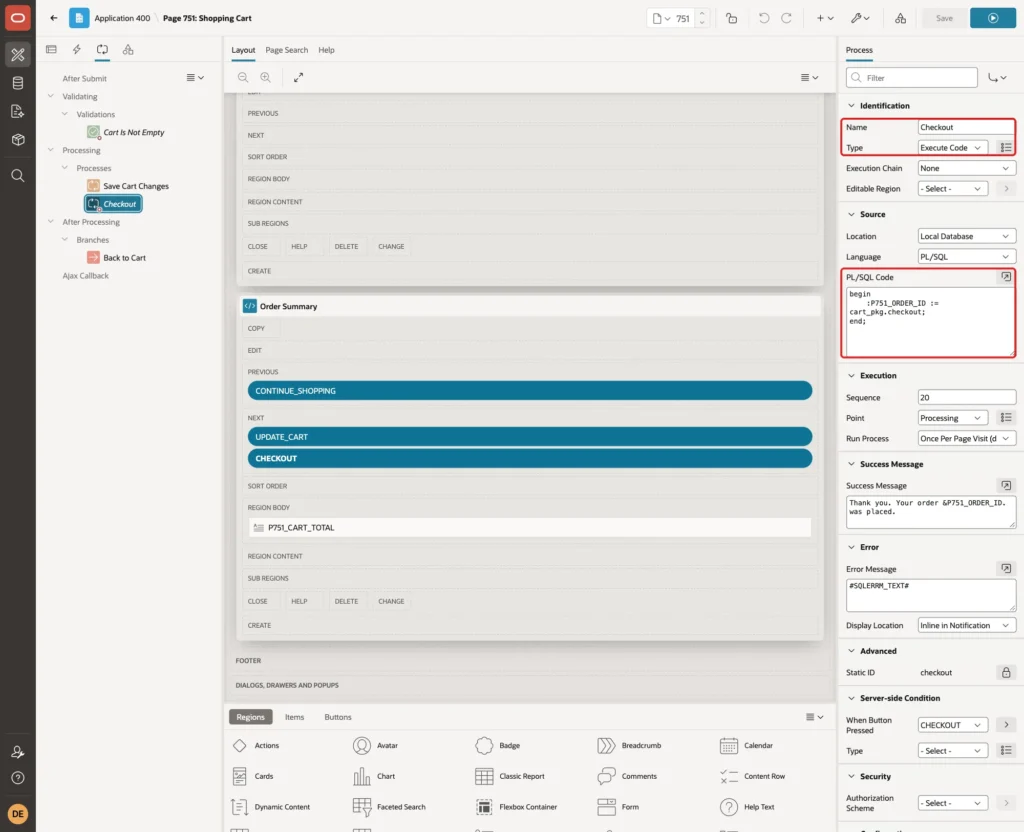Open quick pick list beside Point
This screenshot has width=1024, height=832.
click(x=1006, y=417)
